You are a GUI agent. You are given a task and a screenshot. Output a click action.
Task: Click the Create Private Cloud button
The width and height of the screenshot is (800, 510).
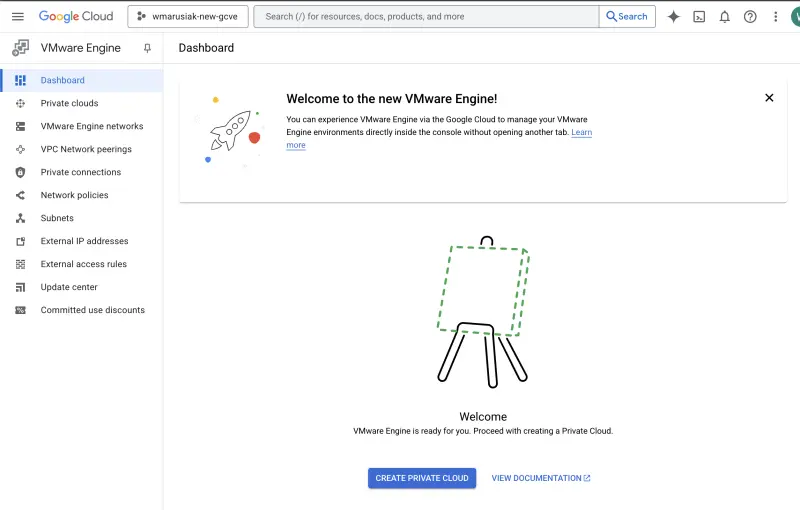[x=422, y=478]
